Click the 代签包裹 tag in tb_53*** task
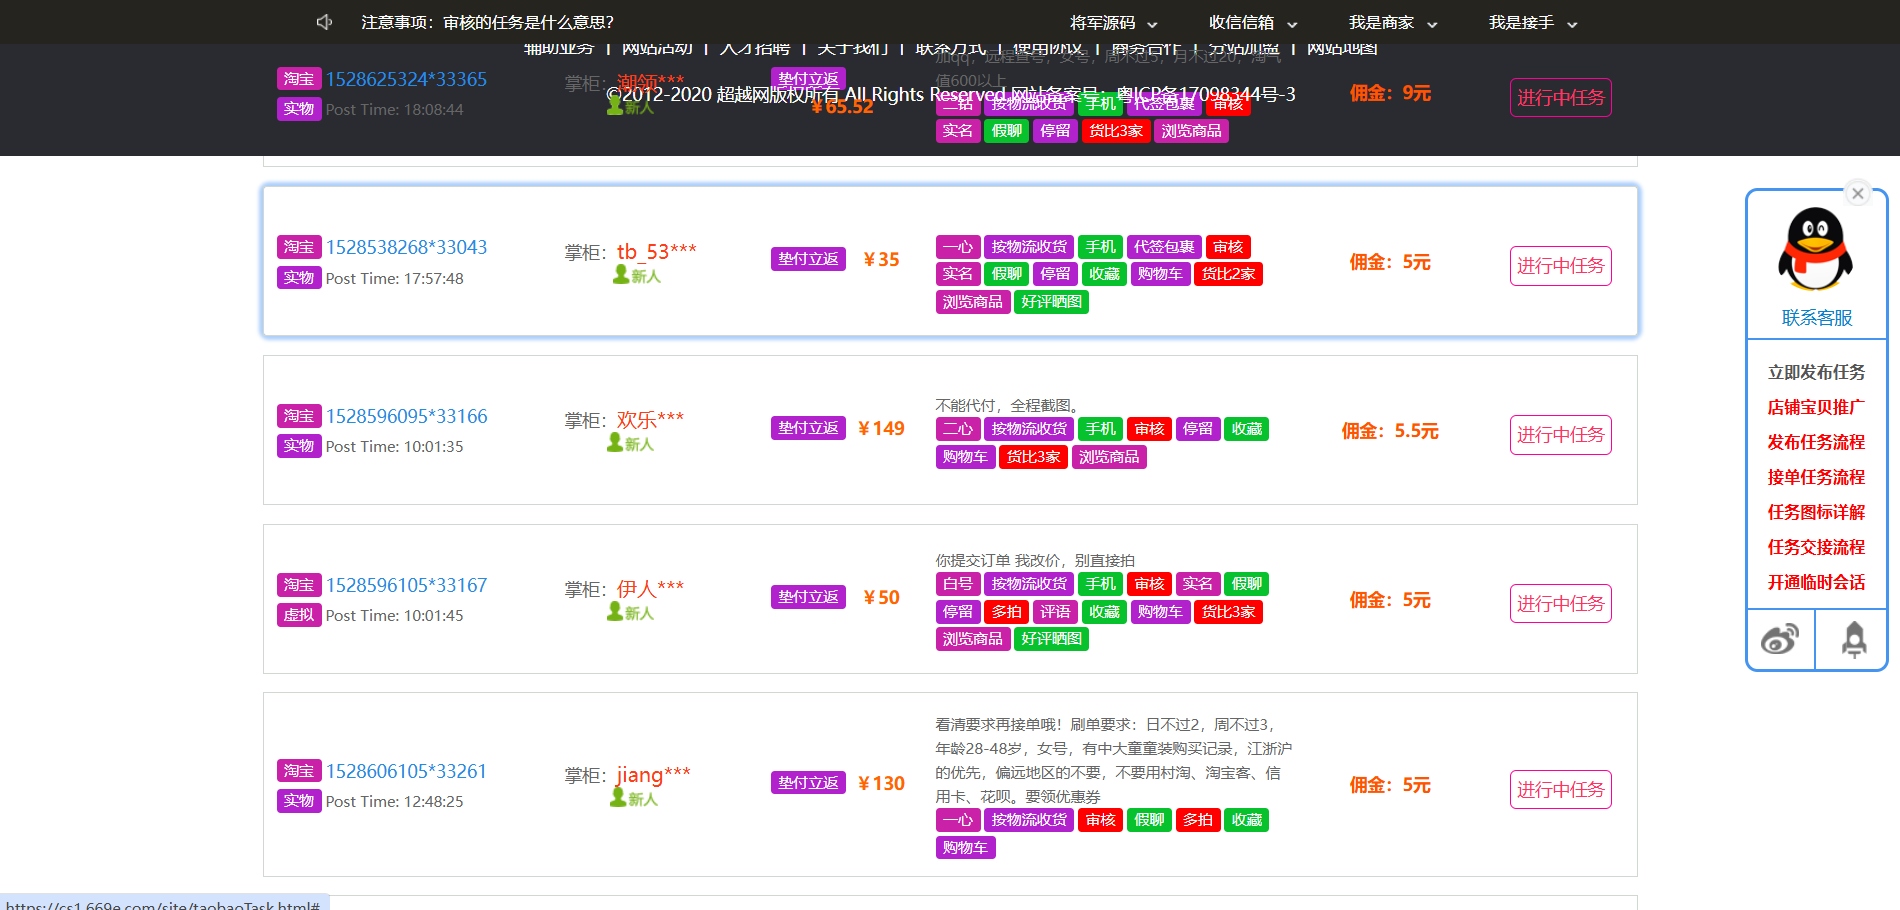The width and height of the screenshot is (1900, 910). [1164, 247]
